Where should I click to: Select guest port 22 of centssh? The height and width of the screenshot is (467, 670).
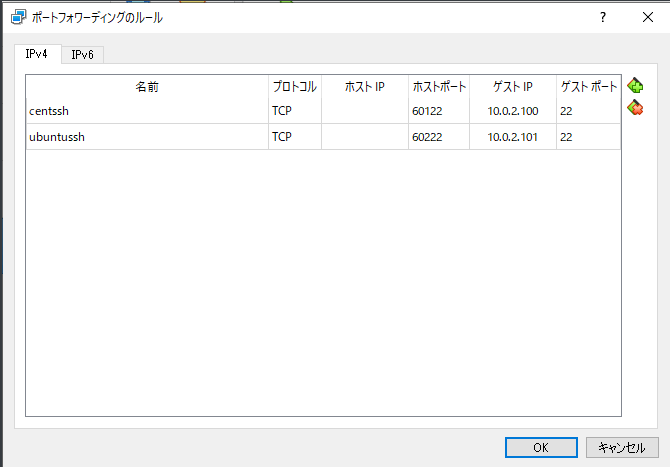point(589,111)
